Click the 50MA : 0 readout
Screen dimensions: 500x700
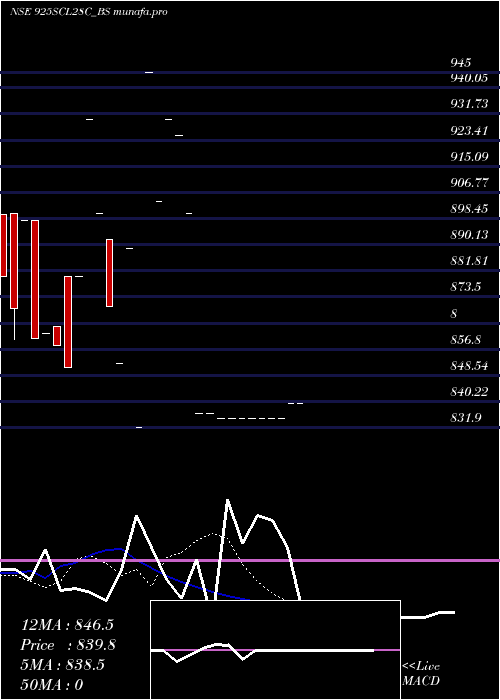52,685
